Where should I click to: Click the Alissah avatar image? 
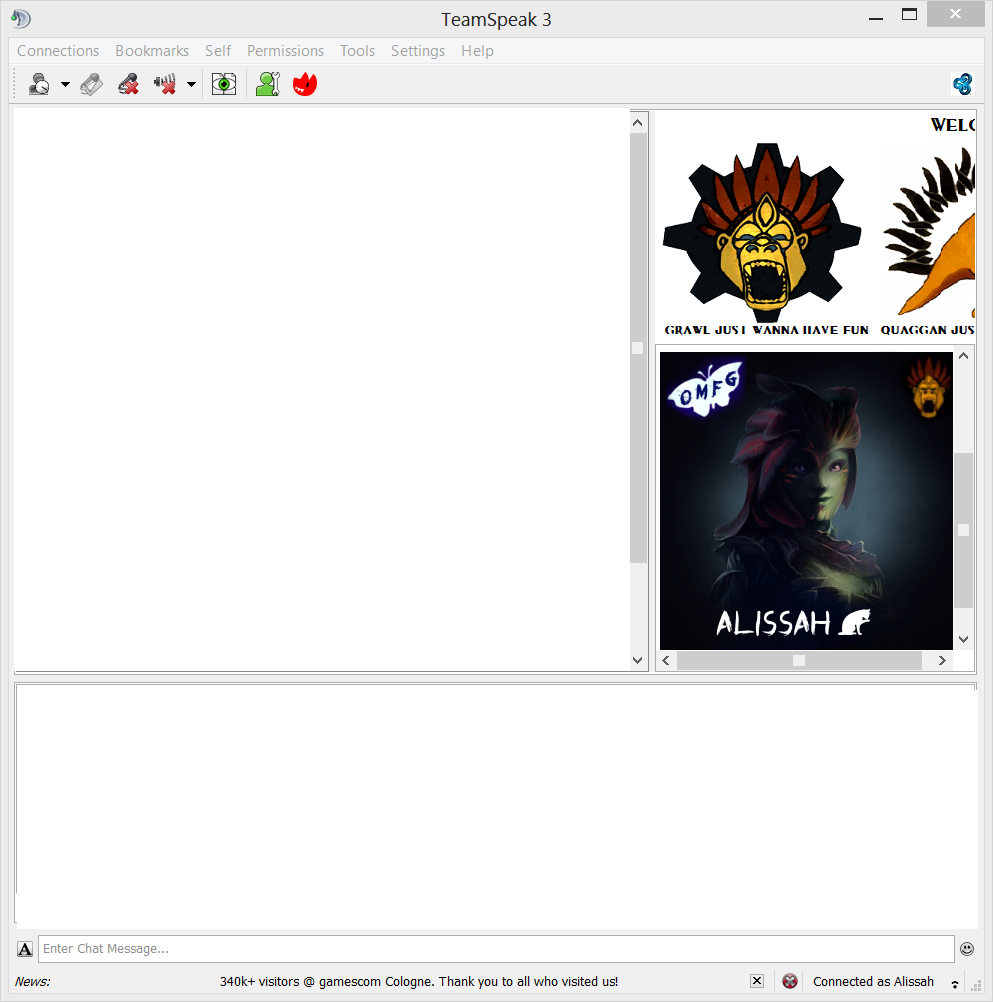806,500
